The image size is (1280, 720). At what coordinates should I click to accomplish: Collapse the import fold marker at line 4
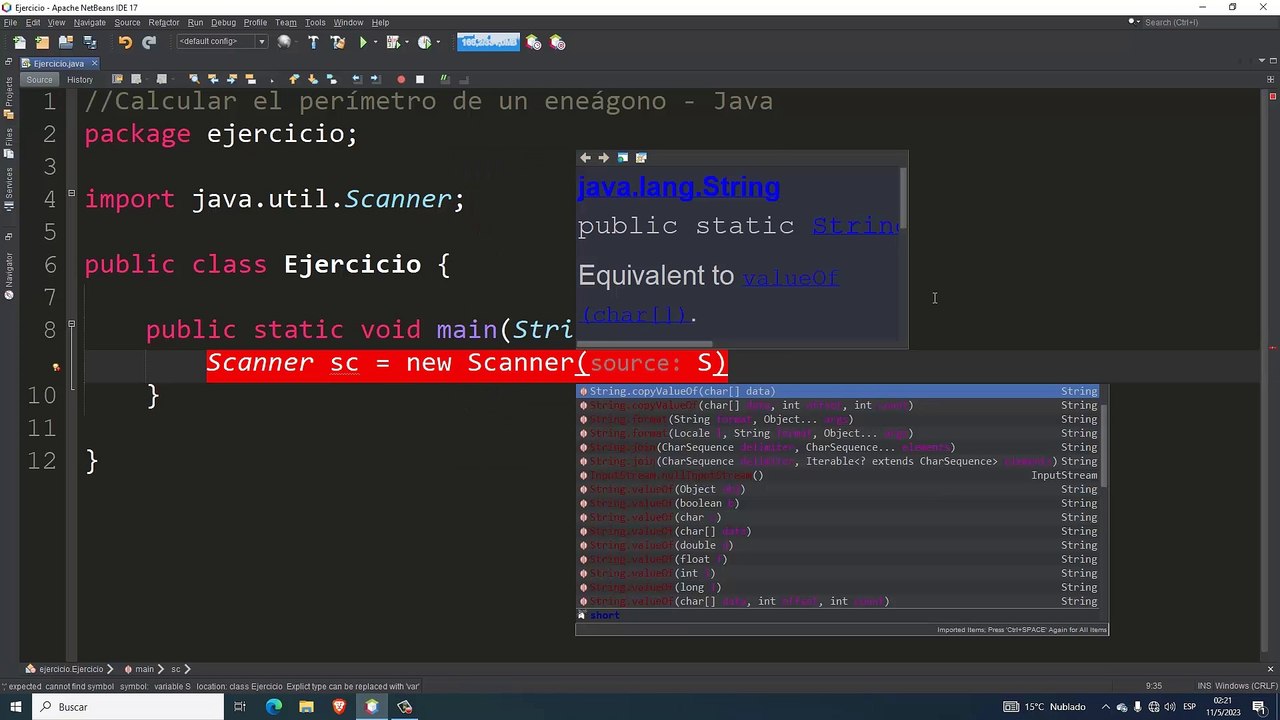[71, 193]
